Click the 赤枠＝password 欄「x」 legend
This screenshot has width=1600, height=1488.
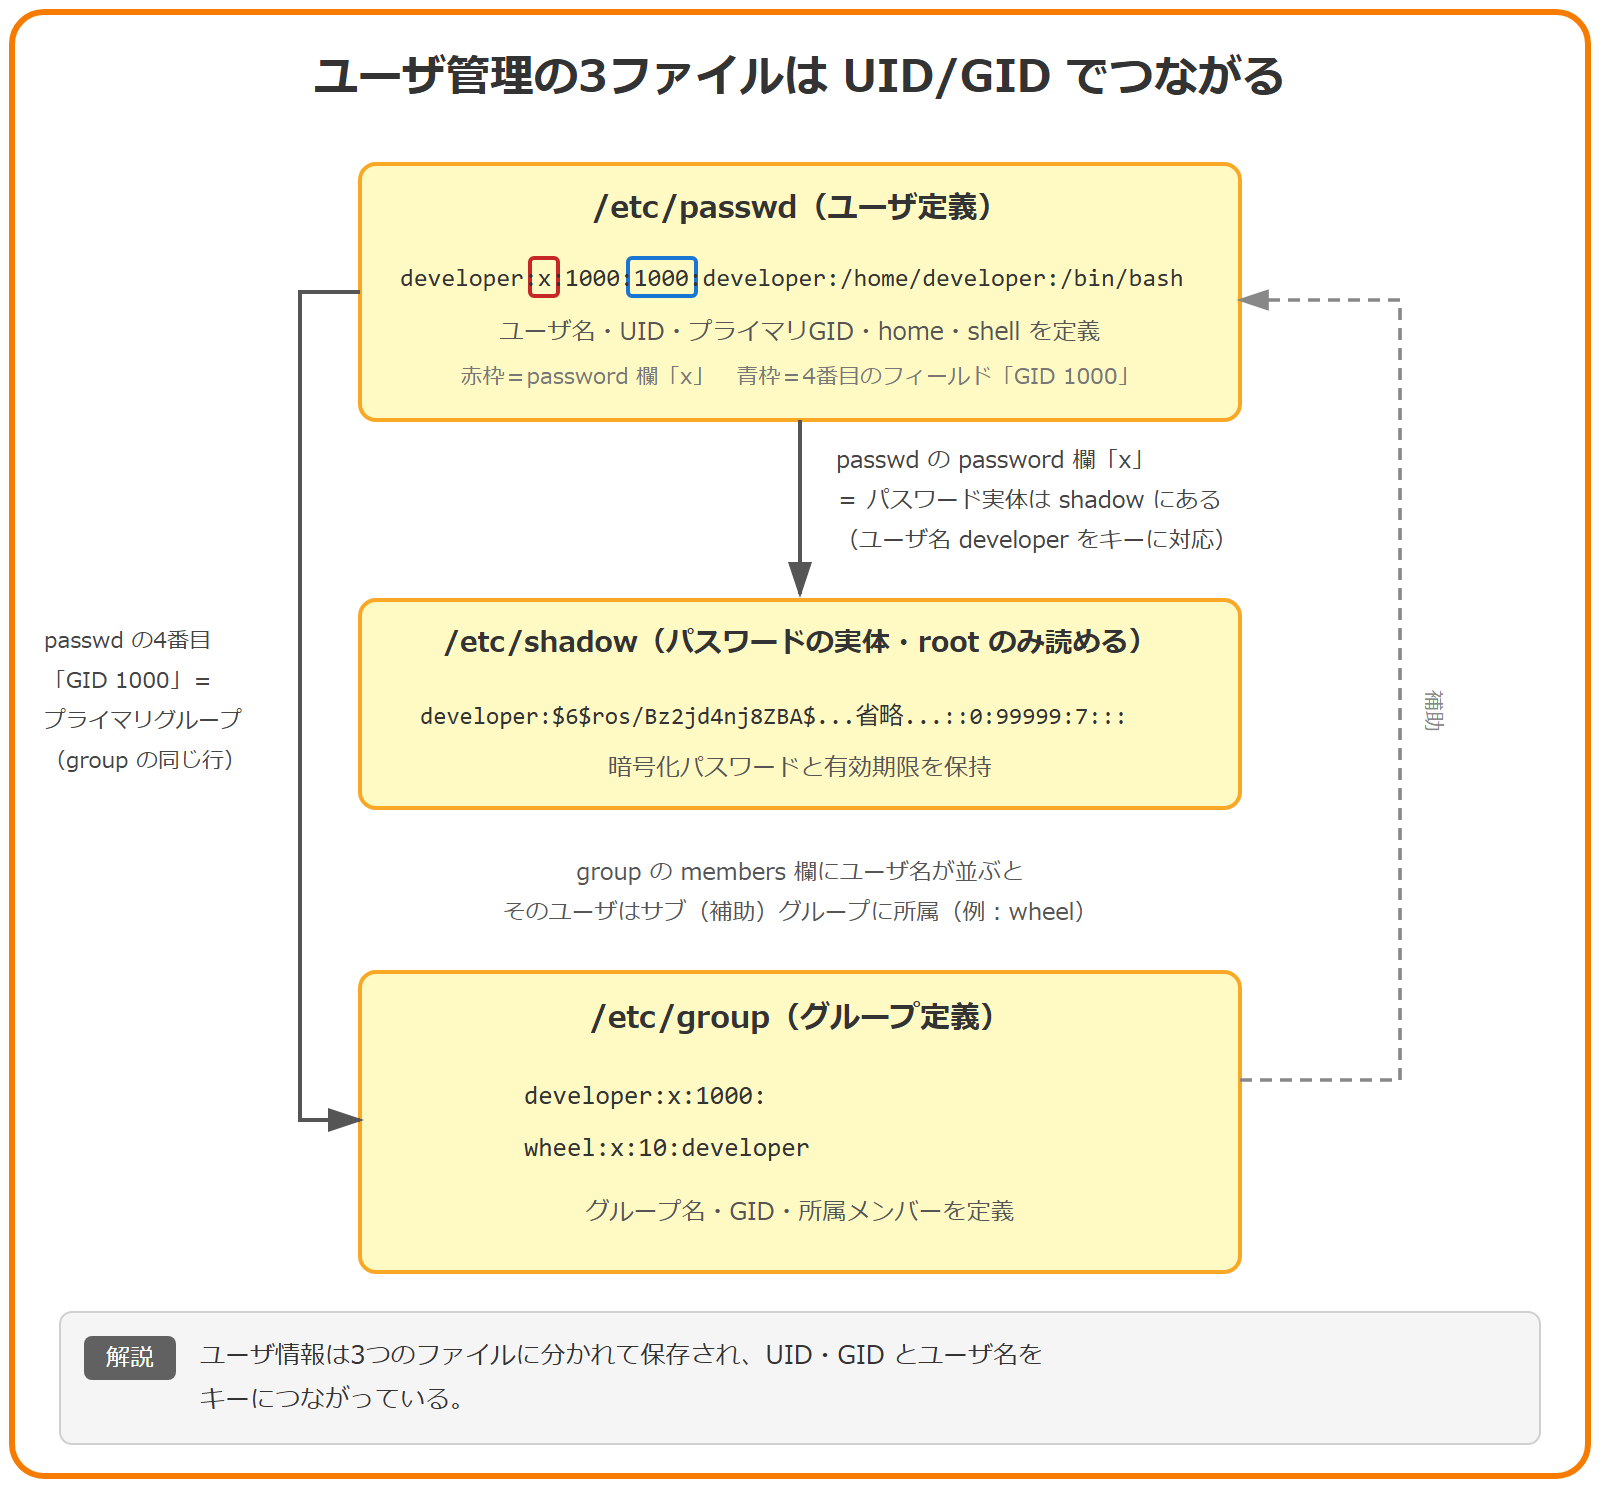[x=585, y=376]
